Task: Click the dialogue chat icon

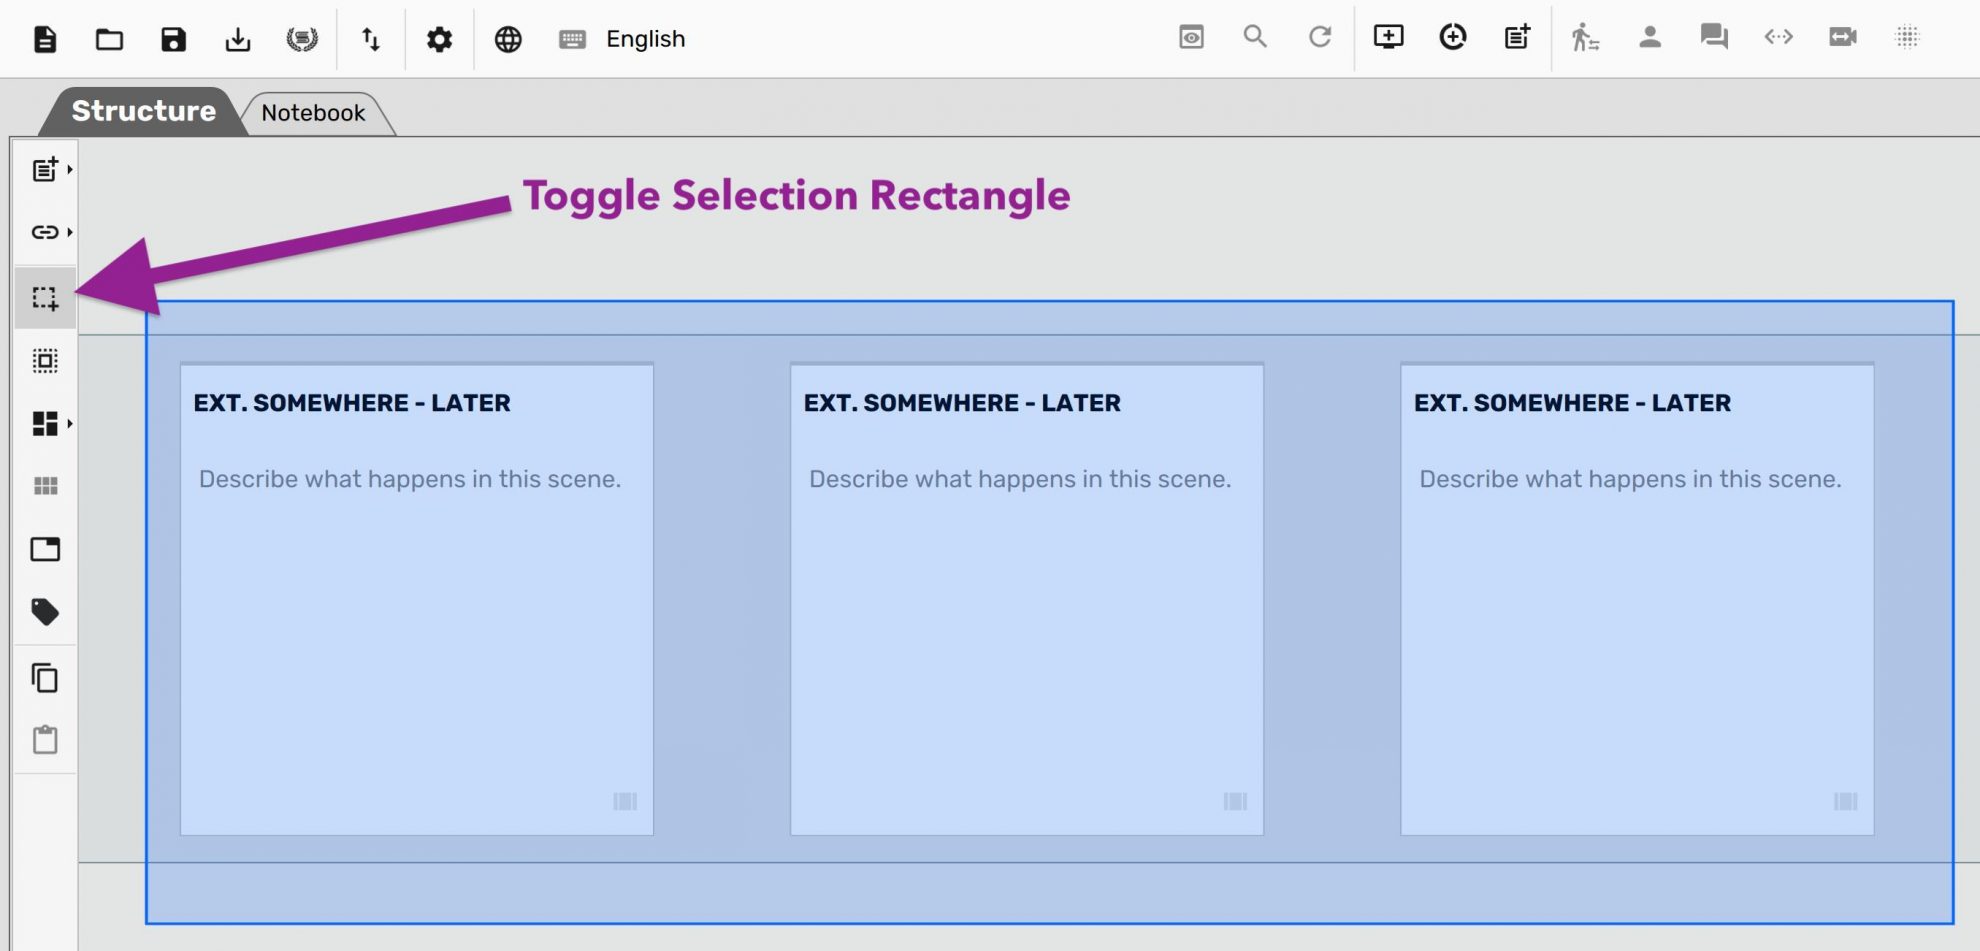Action: point(1711,36)
